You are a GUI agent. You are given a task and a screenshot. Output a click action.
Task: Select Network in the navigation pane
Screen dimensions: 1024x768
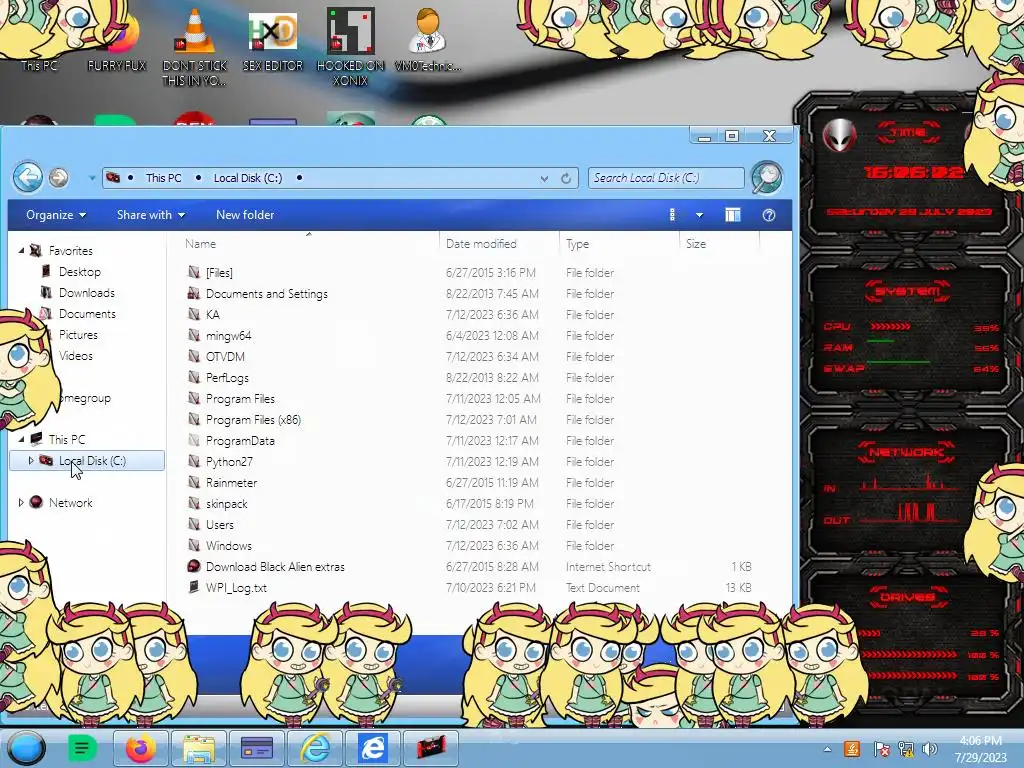coord(71,502)
